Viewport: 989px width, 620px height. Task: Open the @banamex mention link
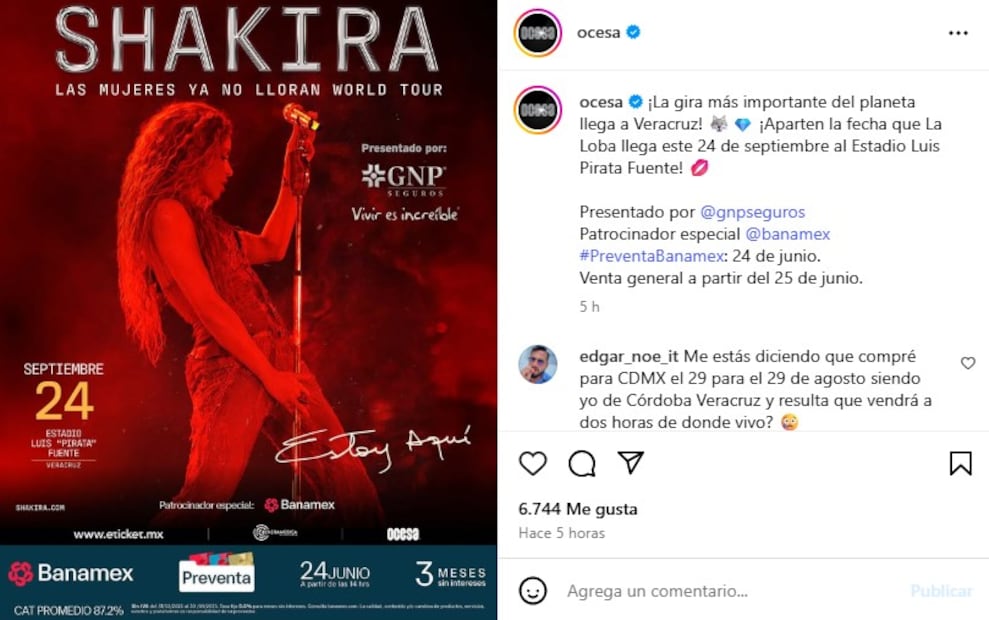(x=788, y=234)
